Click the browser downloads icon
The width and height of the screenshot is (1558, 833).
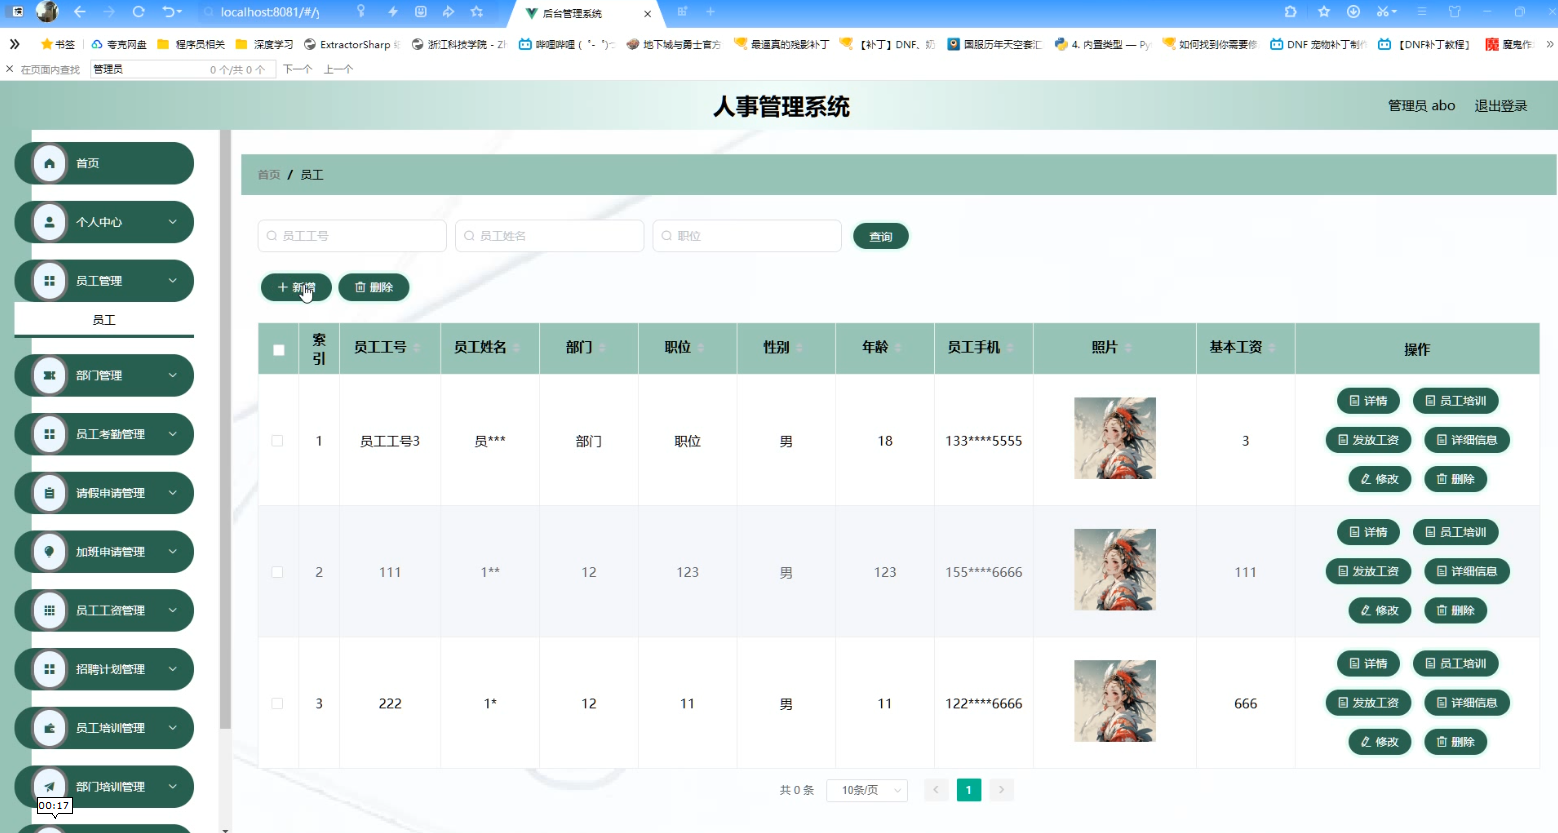pos(1353,12)
